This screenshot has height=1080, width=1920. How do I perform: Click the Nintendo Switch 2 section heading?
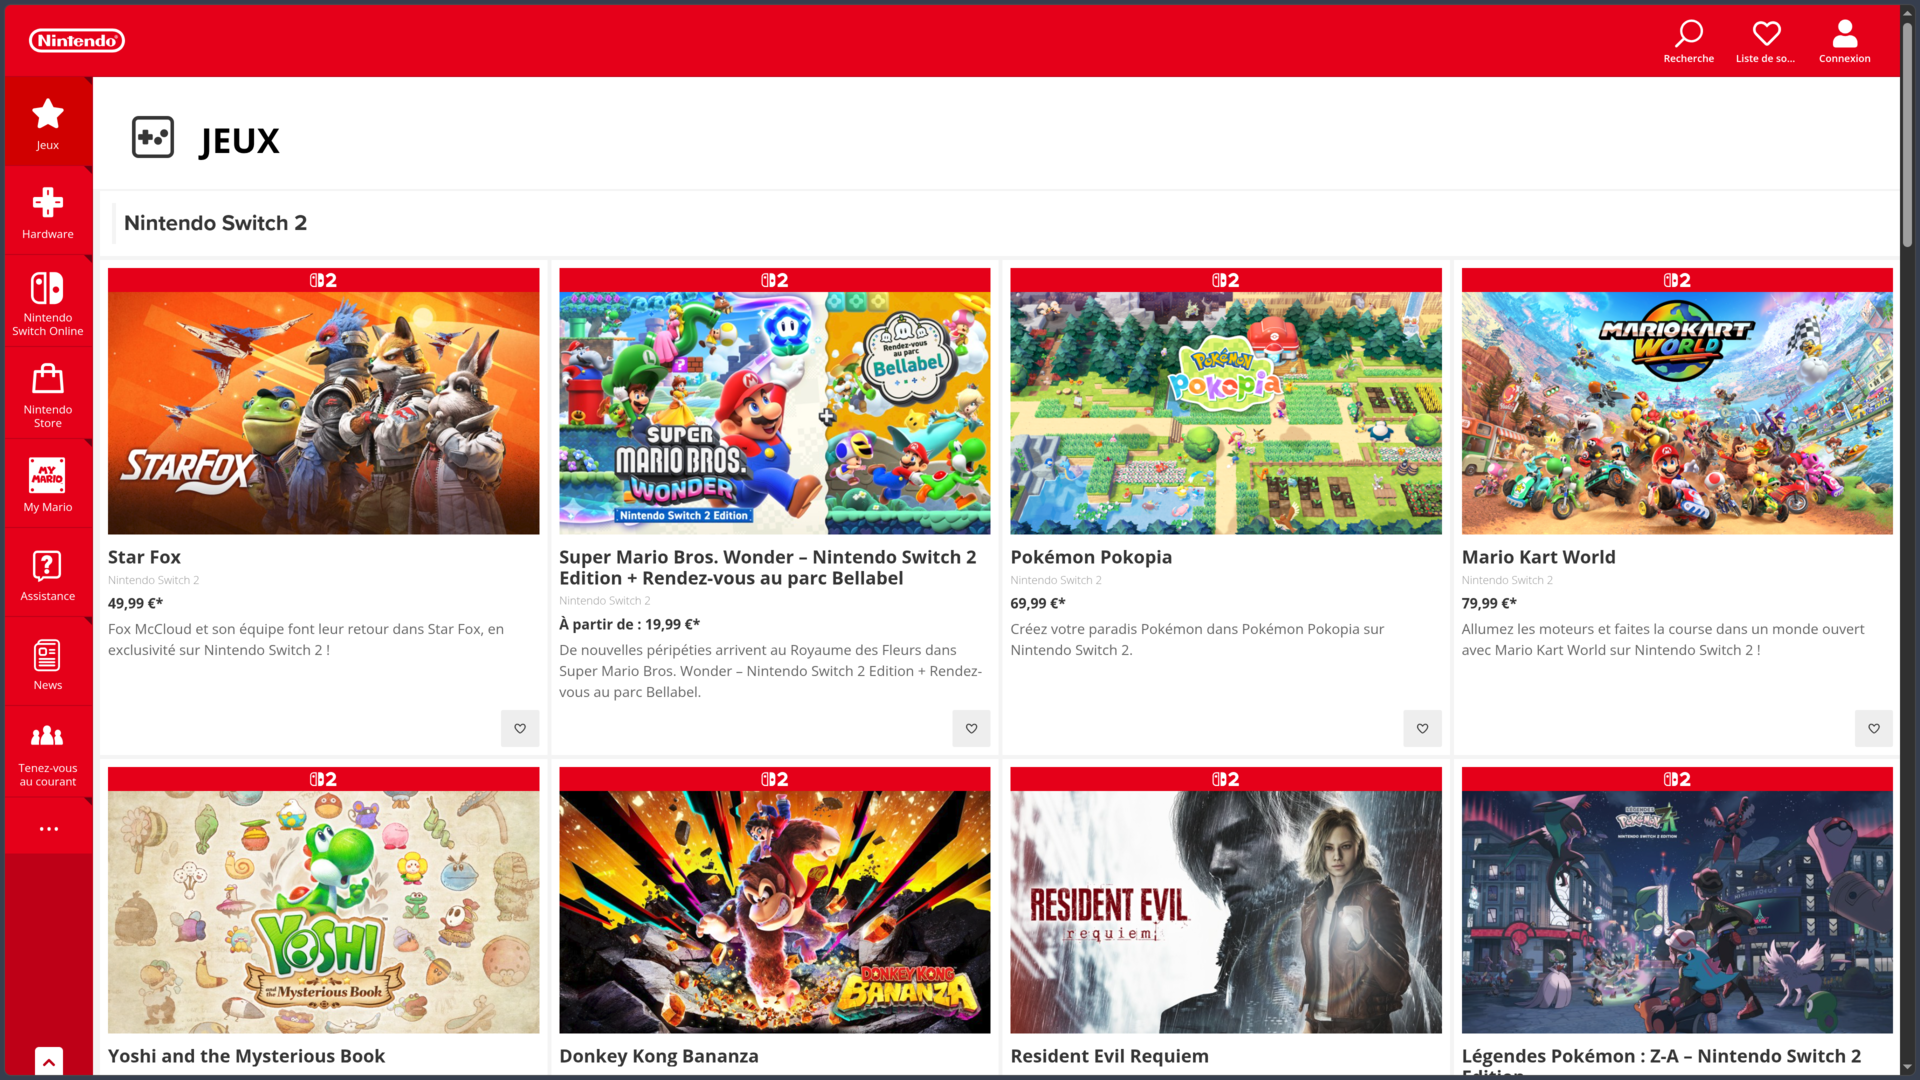coord(215,223)
